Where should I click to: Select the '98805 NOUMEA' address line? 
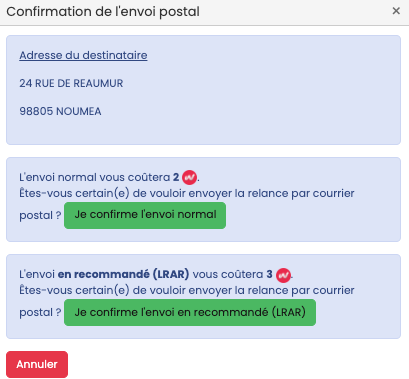tap(60, 111)
